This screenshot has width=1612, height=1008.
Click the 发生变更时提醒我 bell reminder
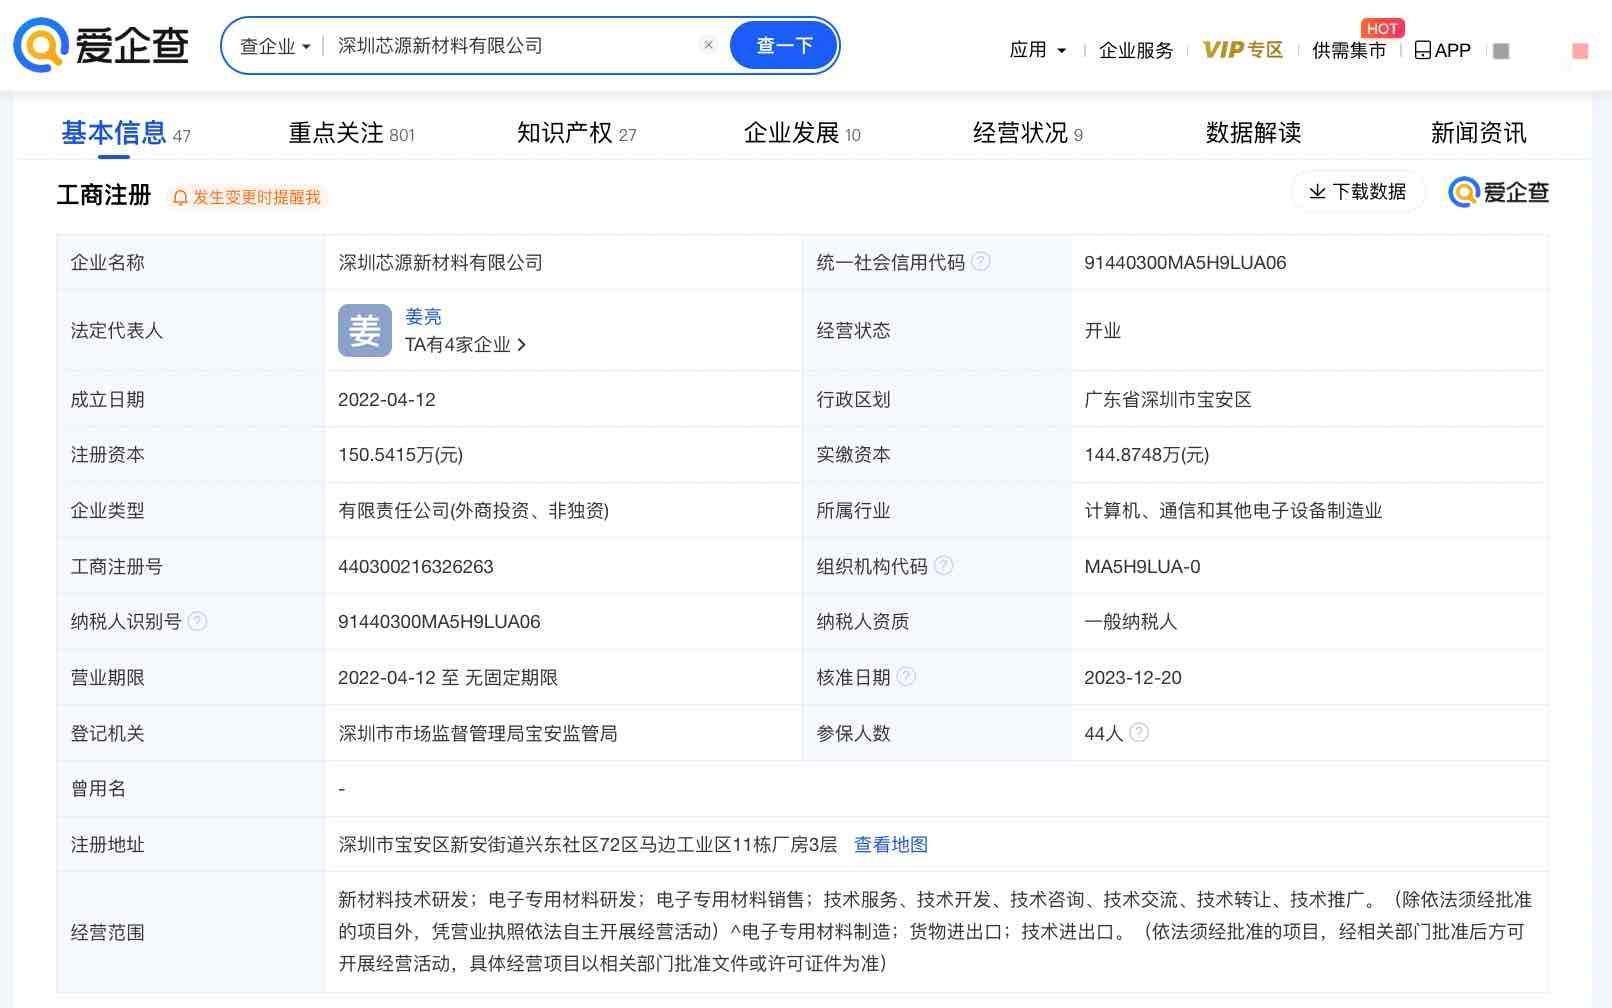[246, 197]
